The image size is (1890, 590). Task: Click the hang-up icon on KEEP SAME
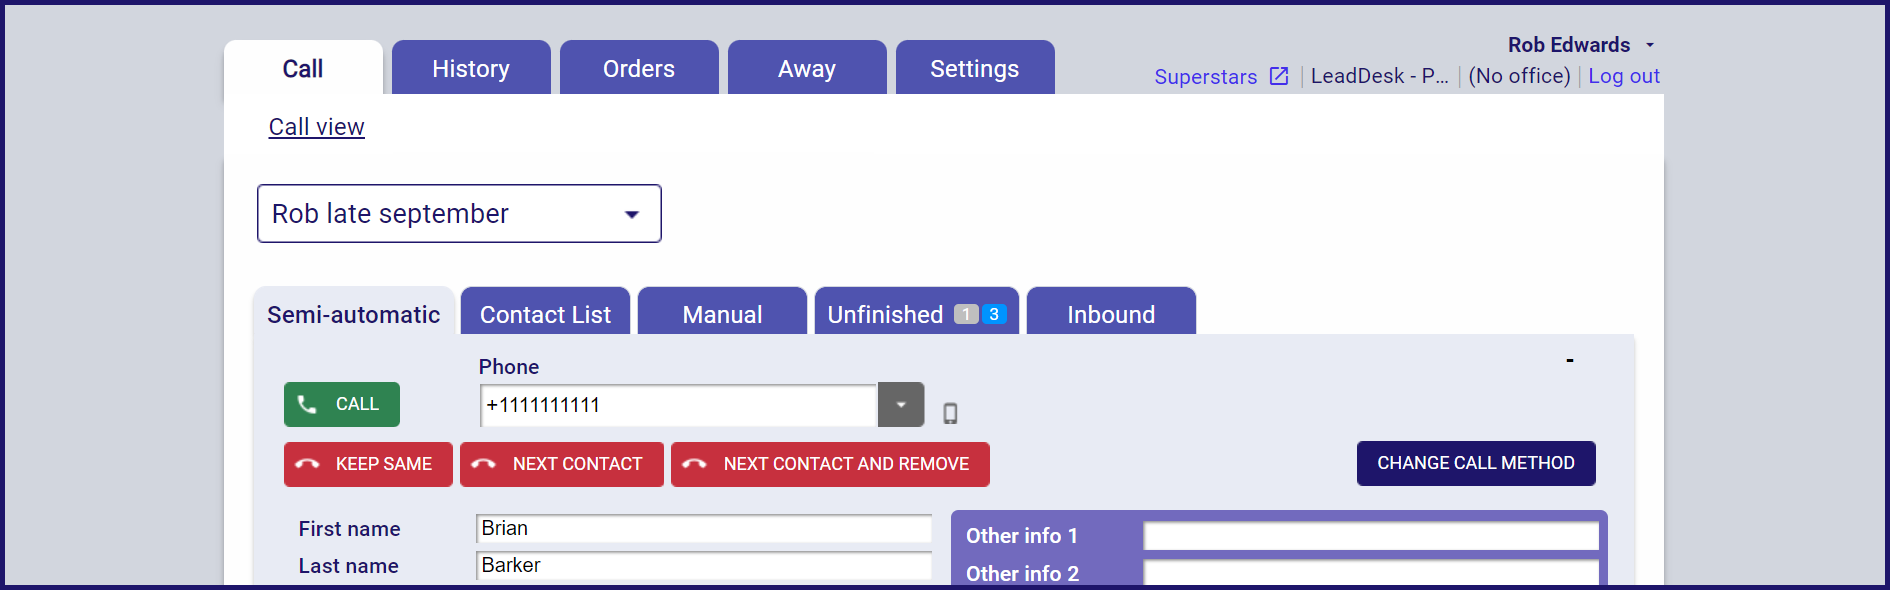tap(309, 463)
